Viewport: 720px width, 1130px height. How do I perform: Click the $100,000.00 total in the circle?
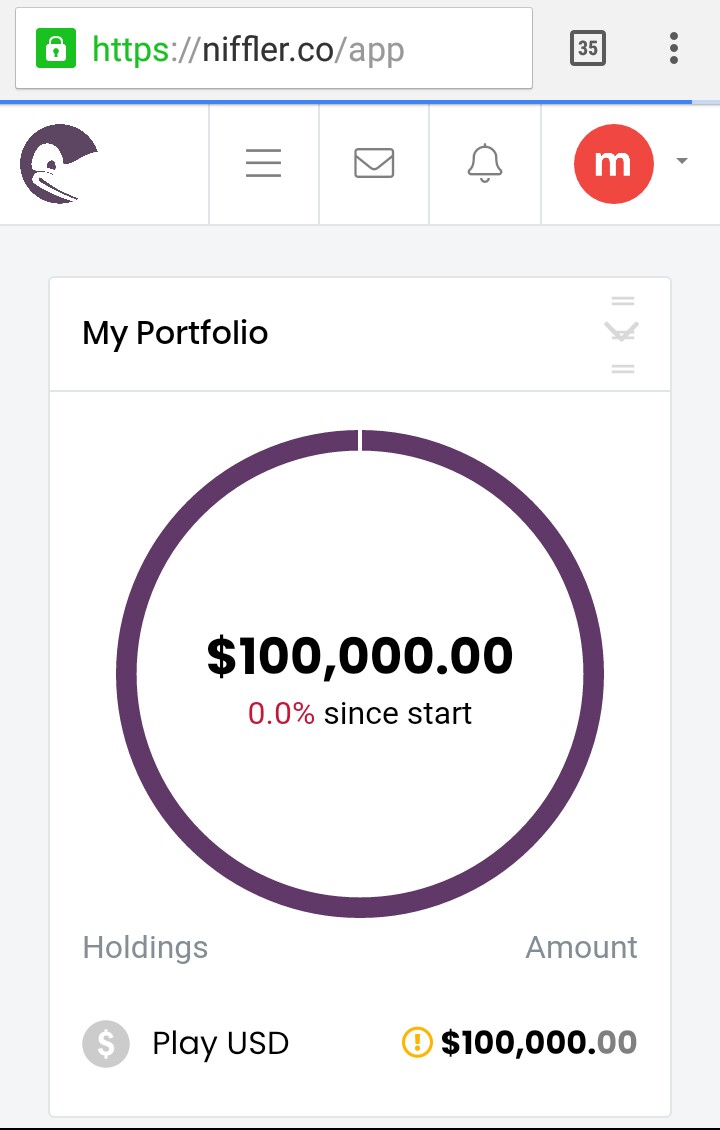click(x=360, y=656)
